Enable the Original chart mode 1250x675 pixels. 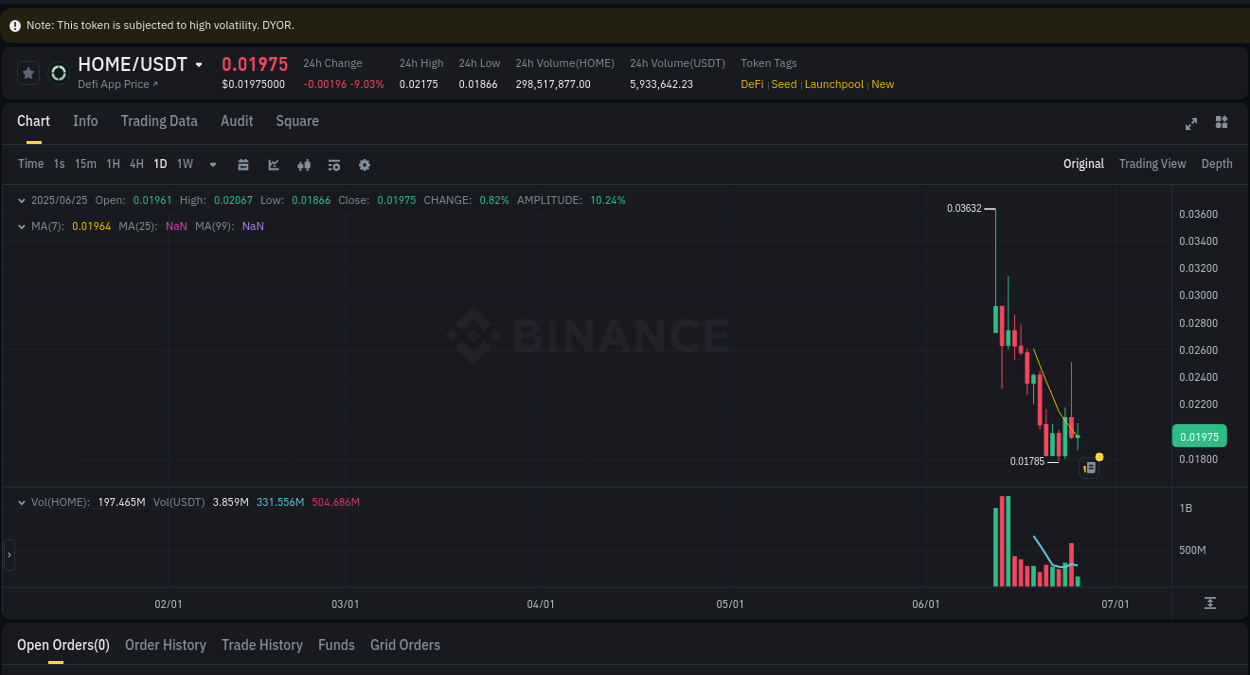coord(1083,163)
